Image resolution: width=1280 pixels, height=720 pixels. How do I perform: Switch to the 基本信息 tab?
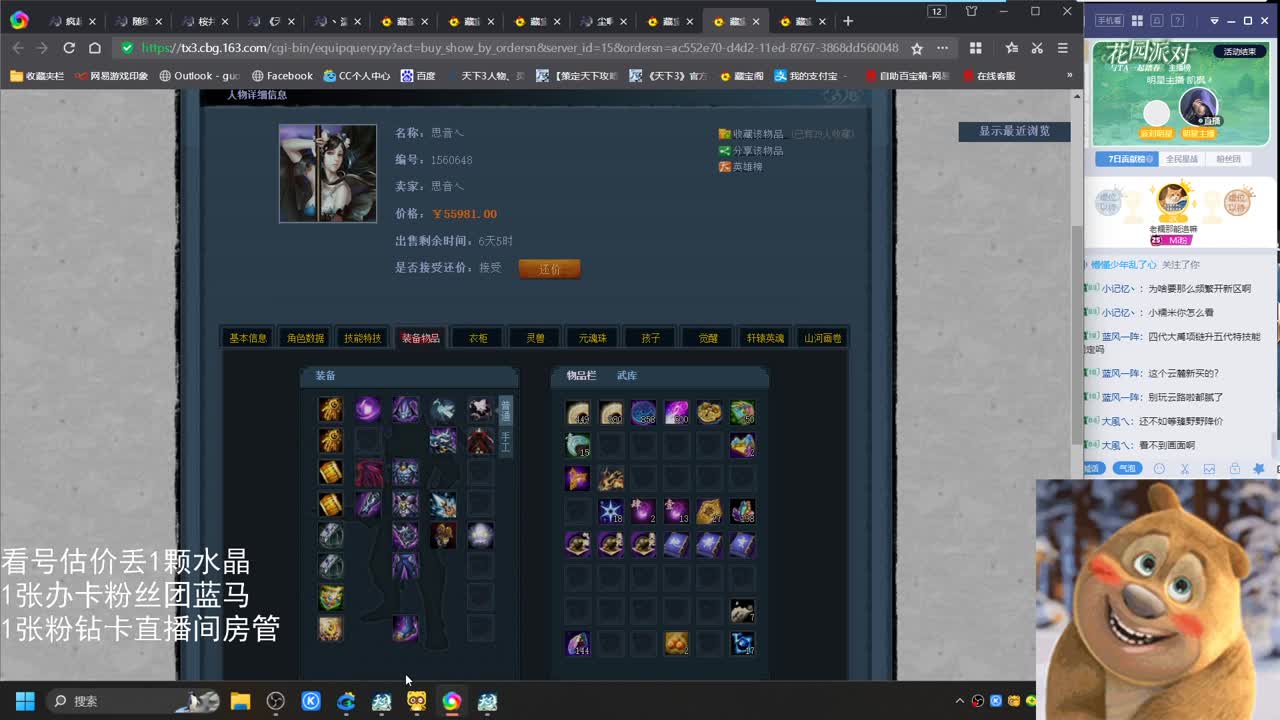click(246, 337)
